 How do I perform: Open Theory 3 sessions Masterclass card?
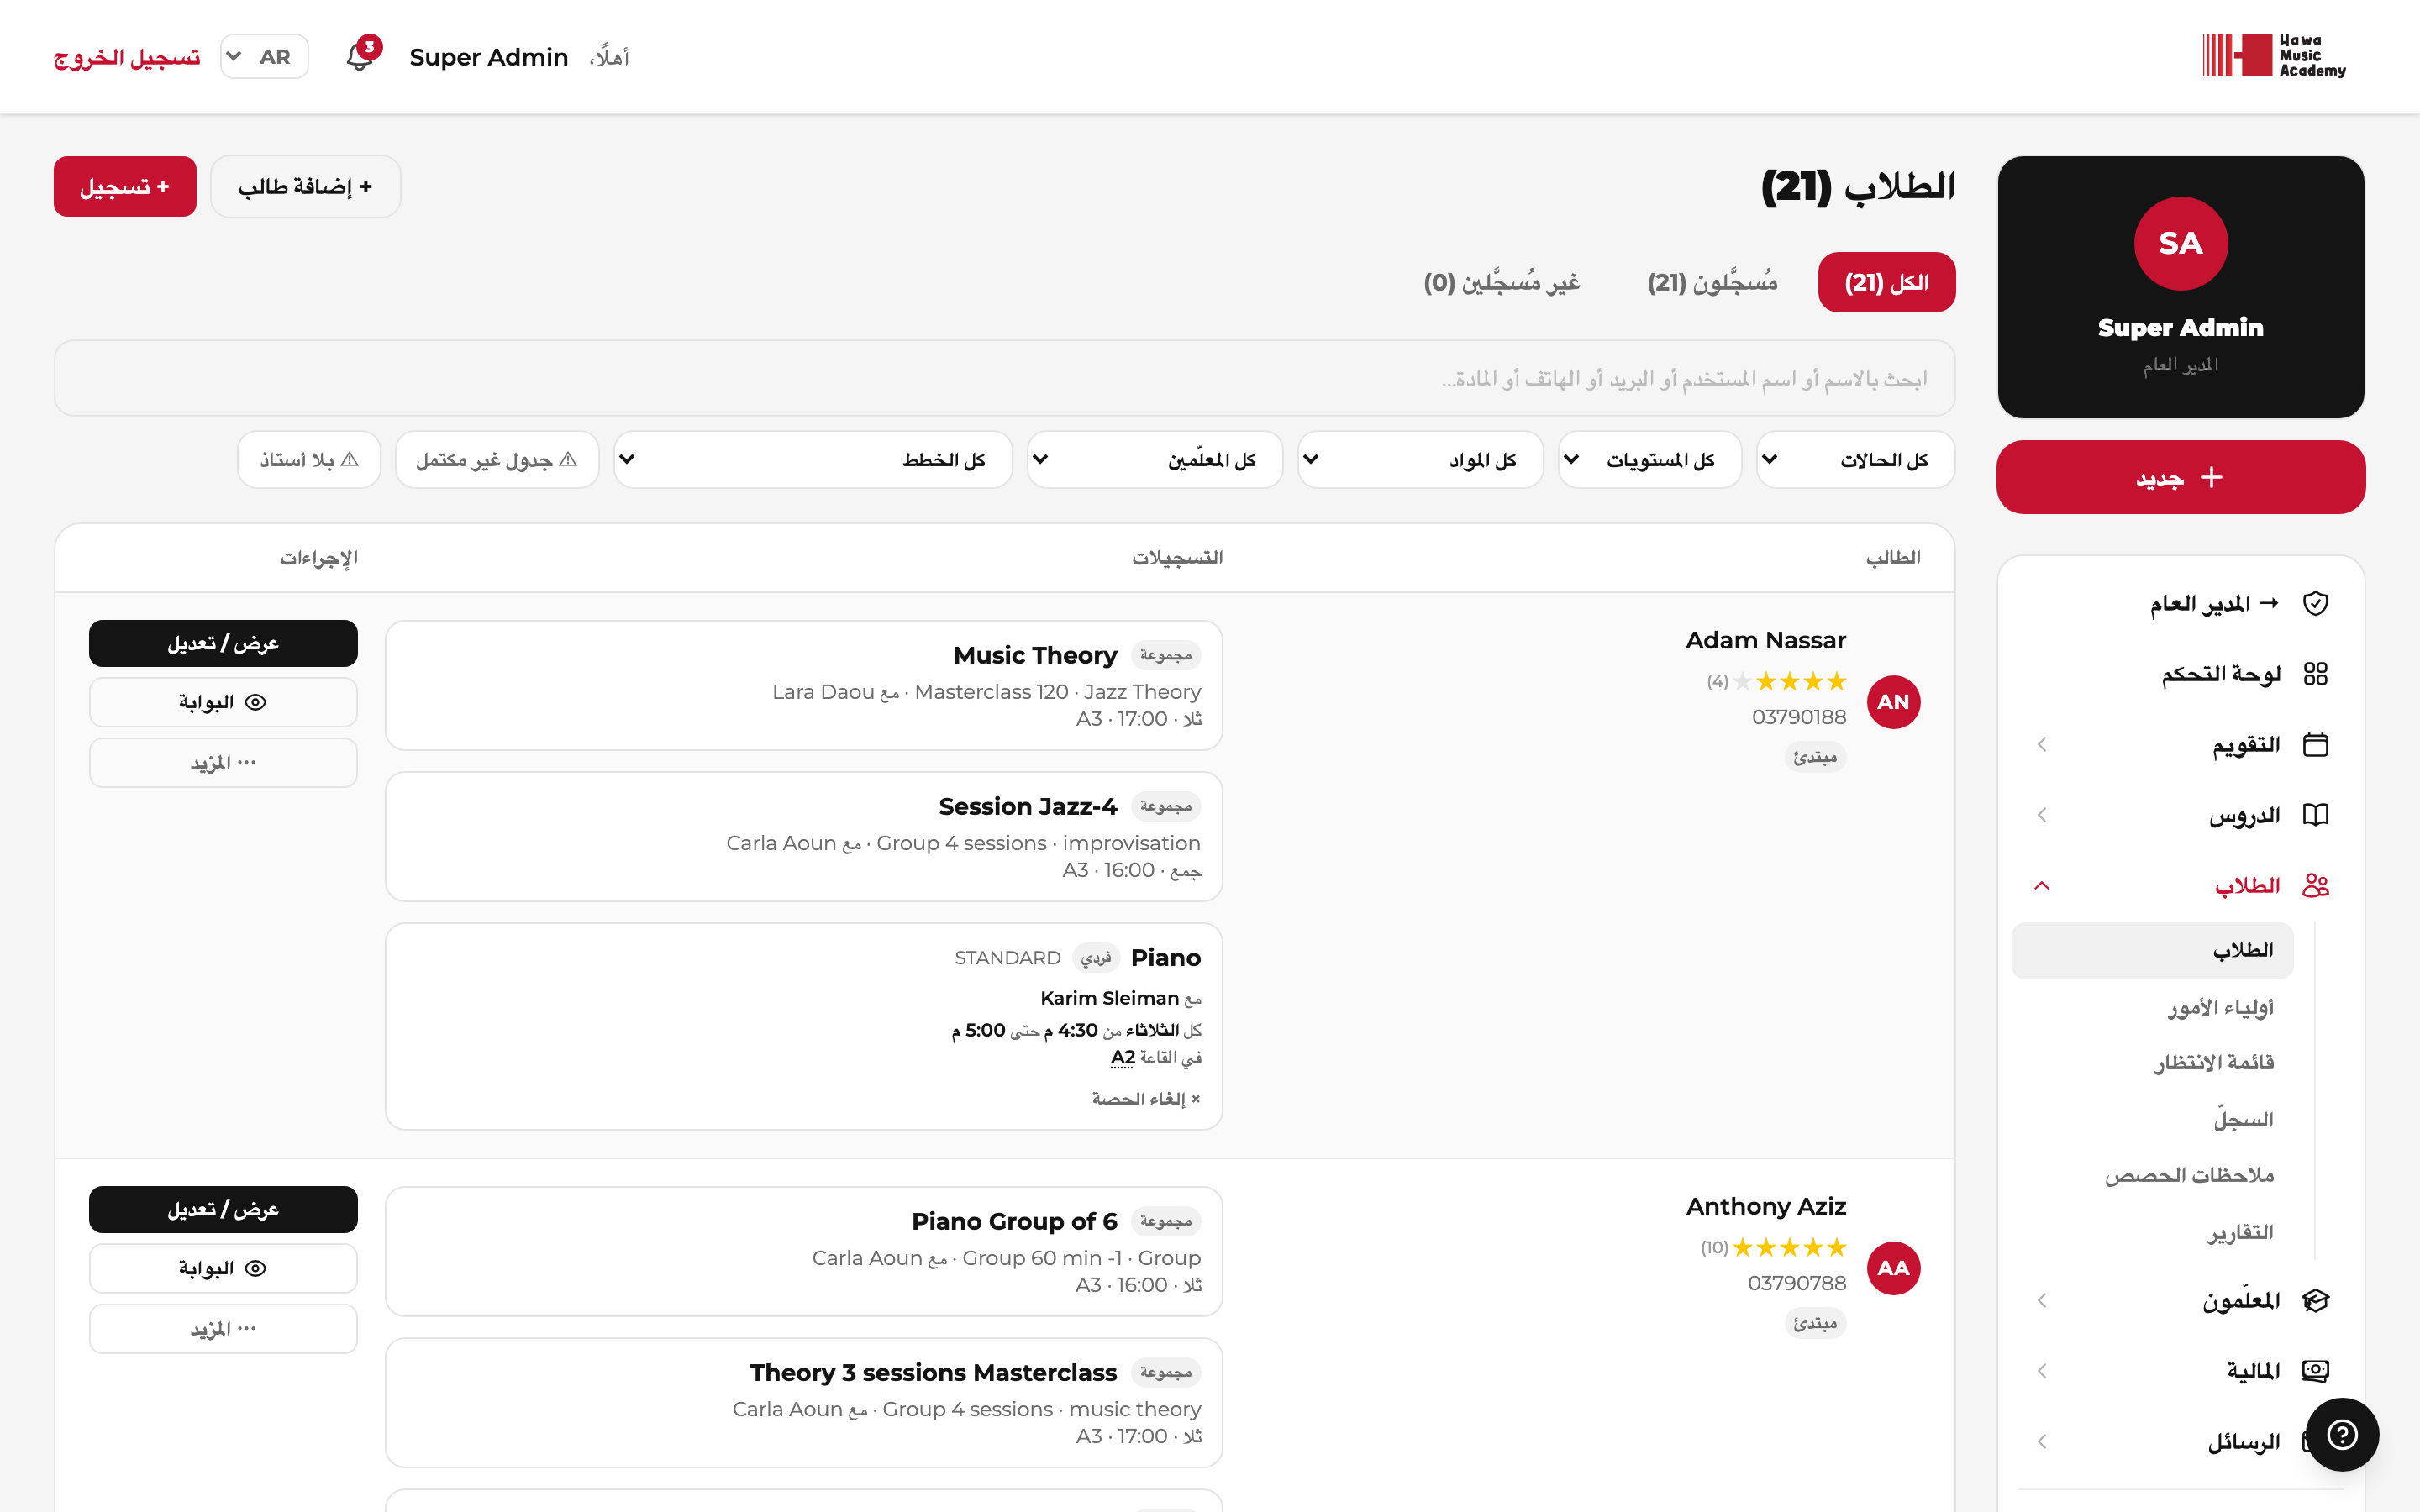804,1402
